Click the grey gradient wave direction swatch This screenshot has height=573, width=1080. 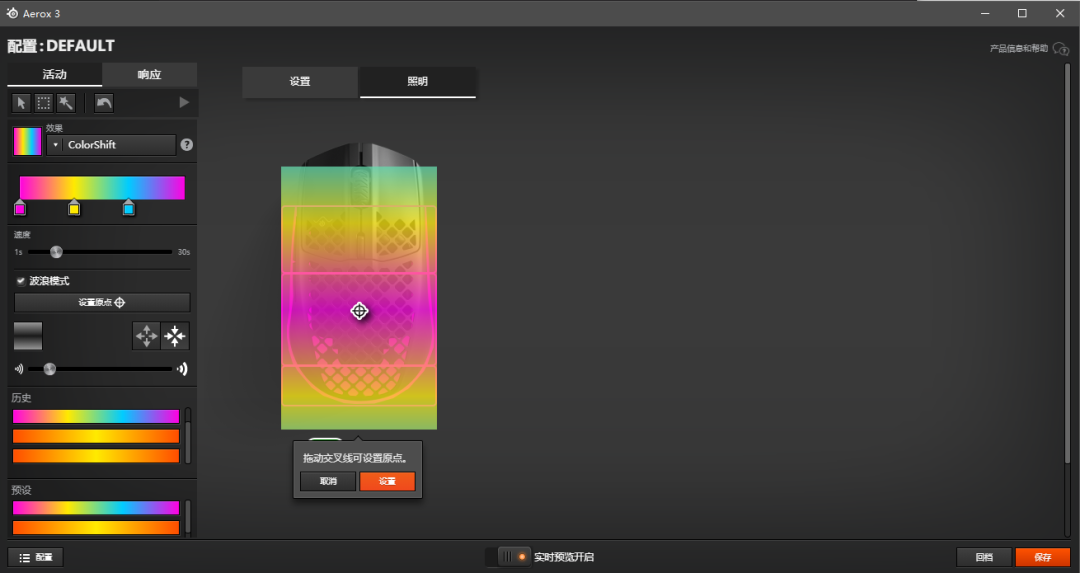tap(28, 336)
